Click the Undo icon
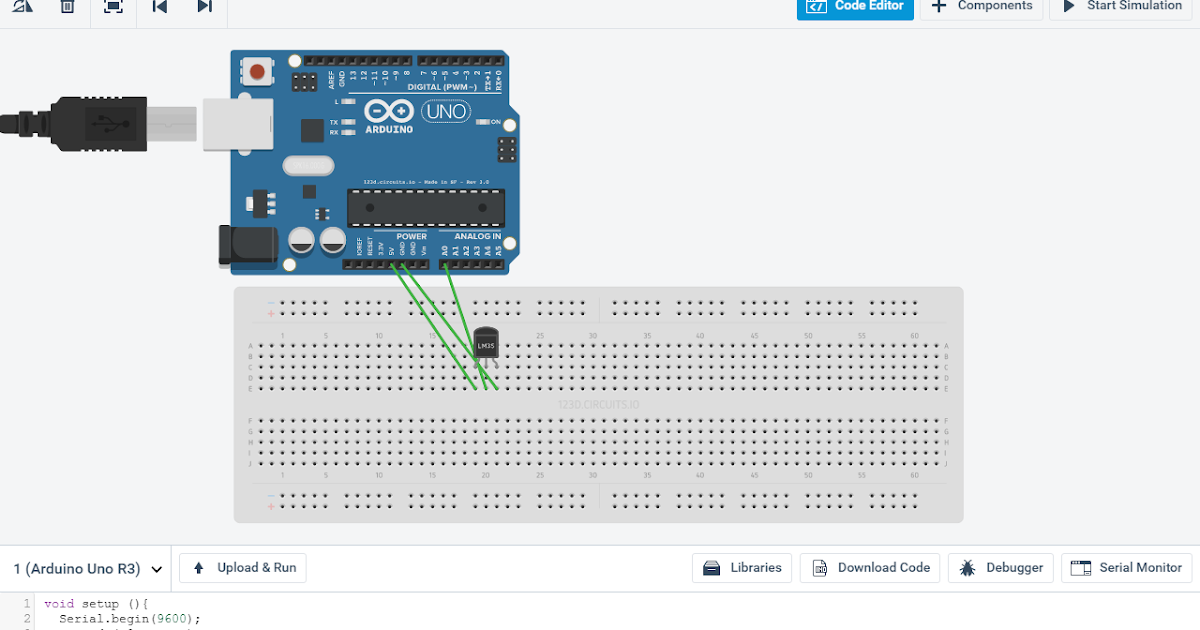Screen dimensions: 1200x630 [159, 7]
